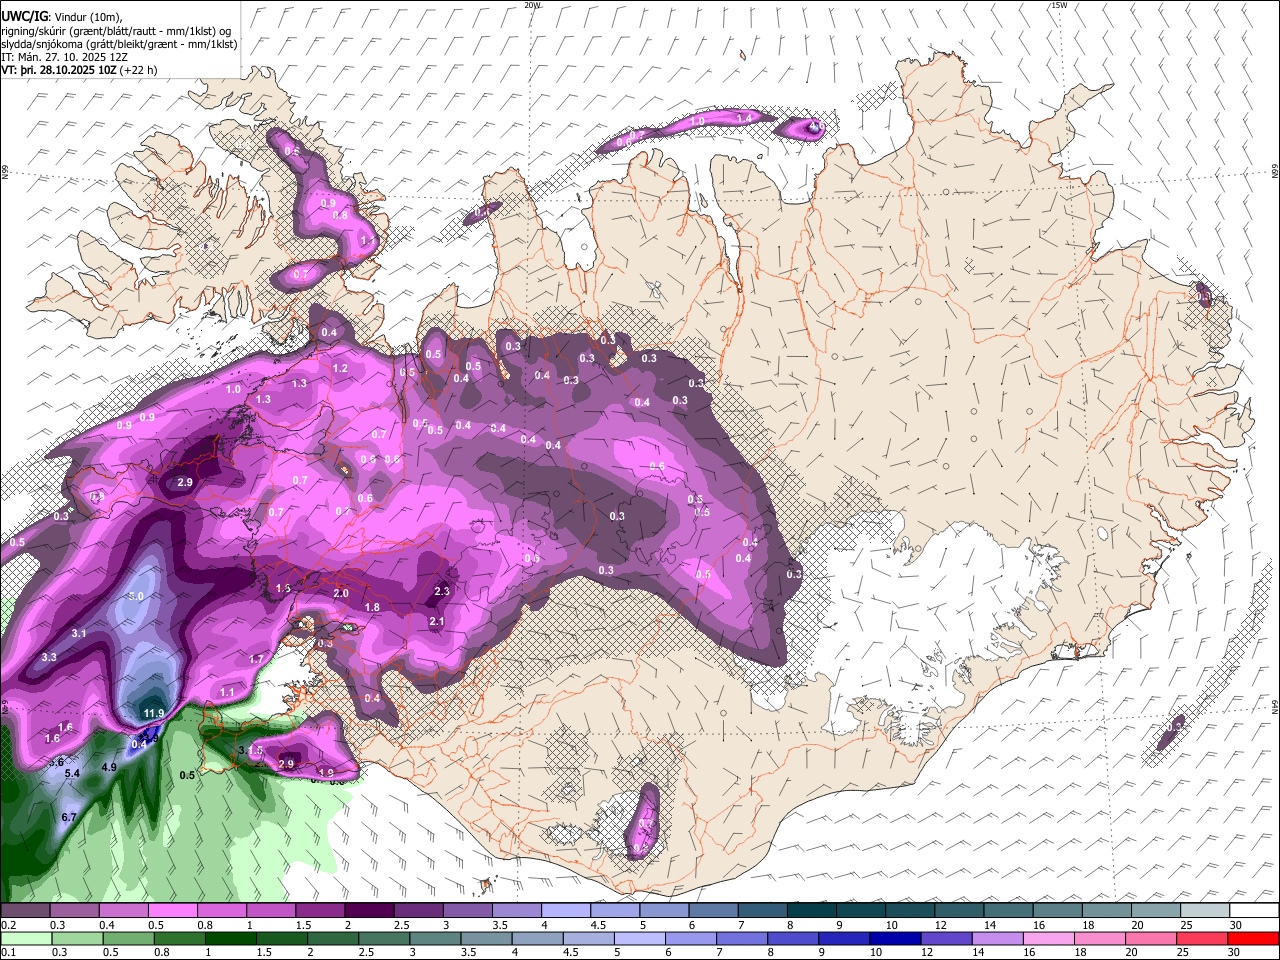
Task: Select the bright red rain swatch above 30
Action: [x=1254, y=938]
